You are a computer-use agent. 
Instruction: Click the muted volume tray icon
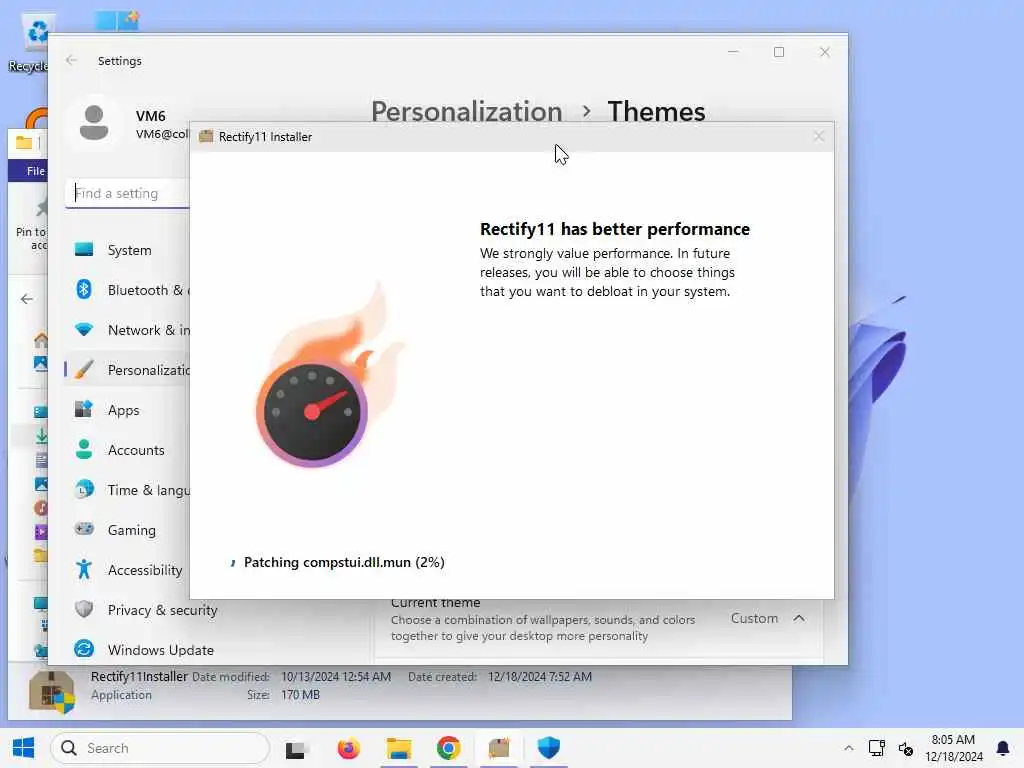pyautogui.click(x=906, y=748)
